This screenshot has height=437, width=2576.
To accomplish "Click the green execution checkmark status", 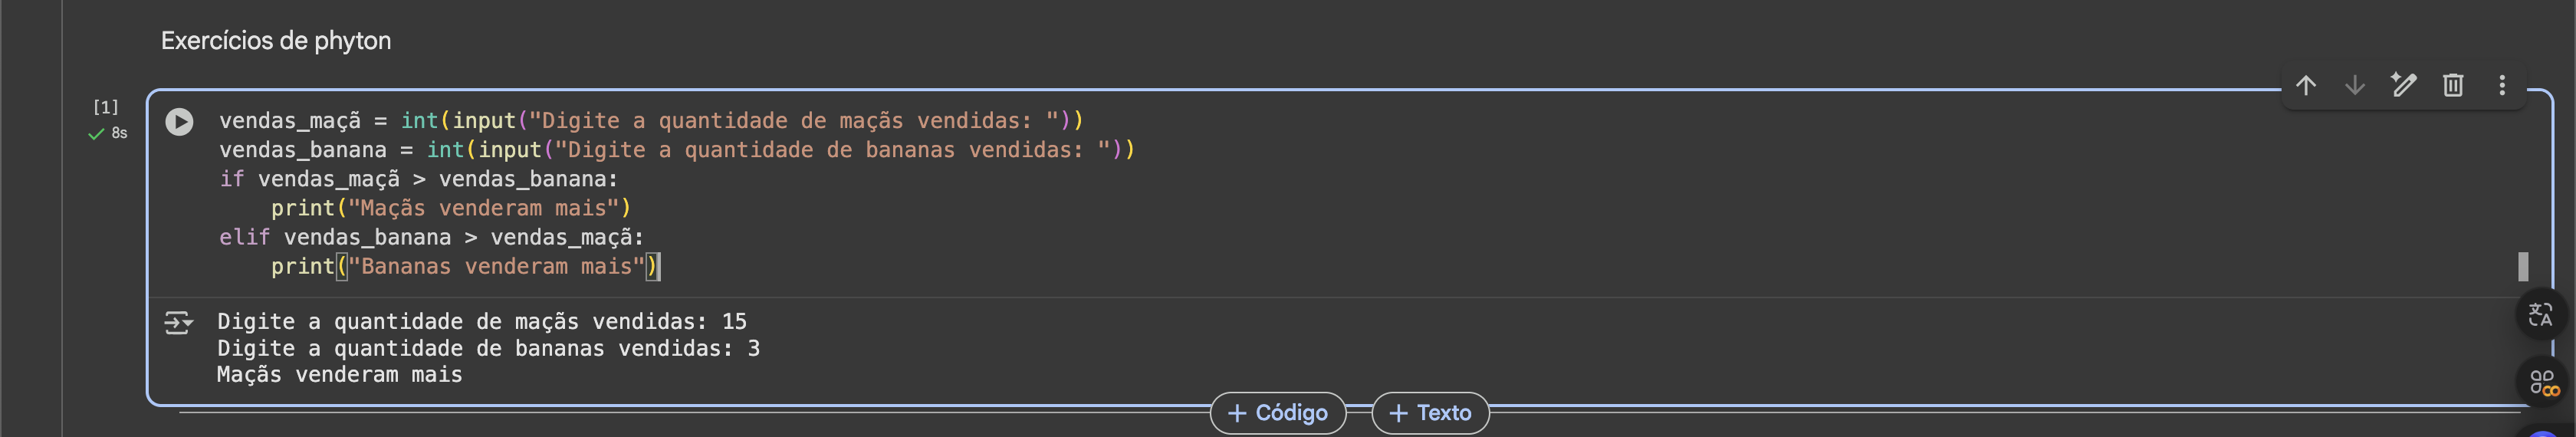I will [96, 134].
